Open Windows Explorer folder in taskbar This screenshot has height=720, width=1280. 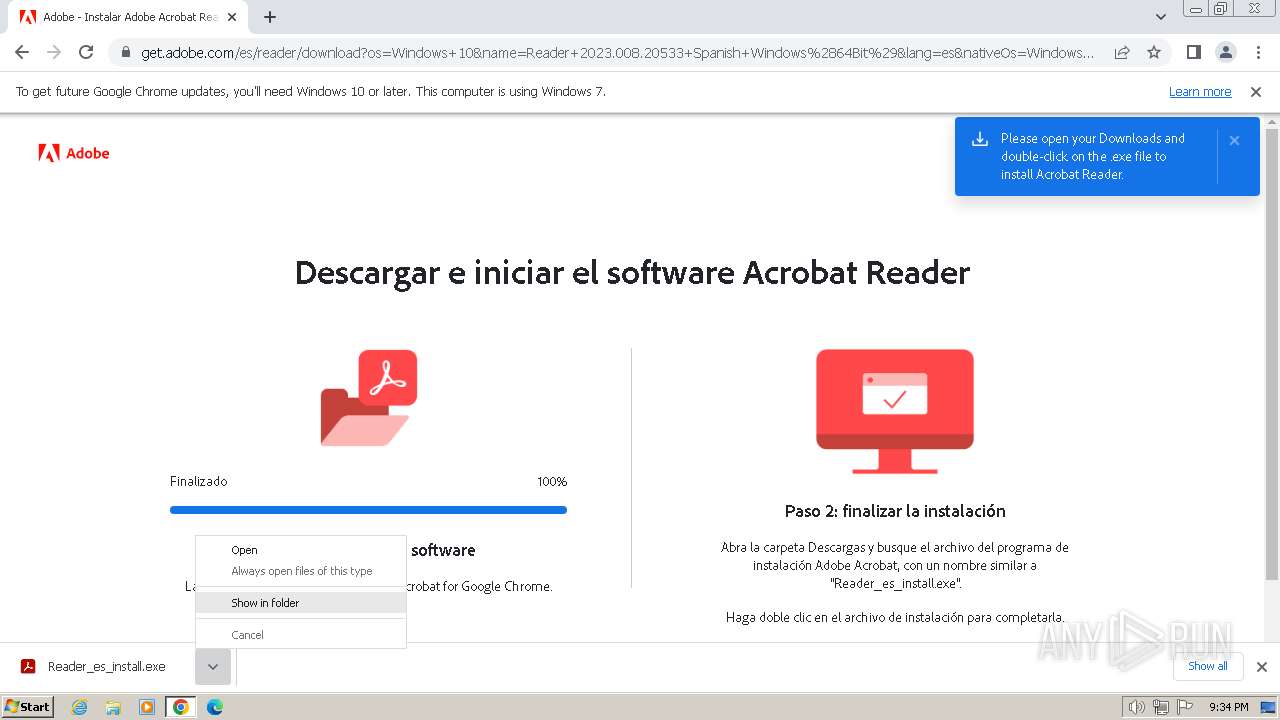(x=113, y=707)
